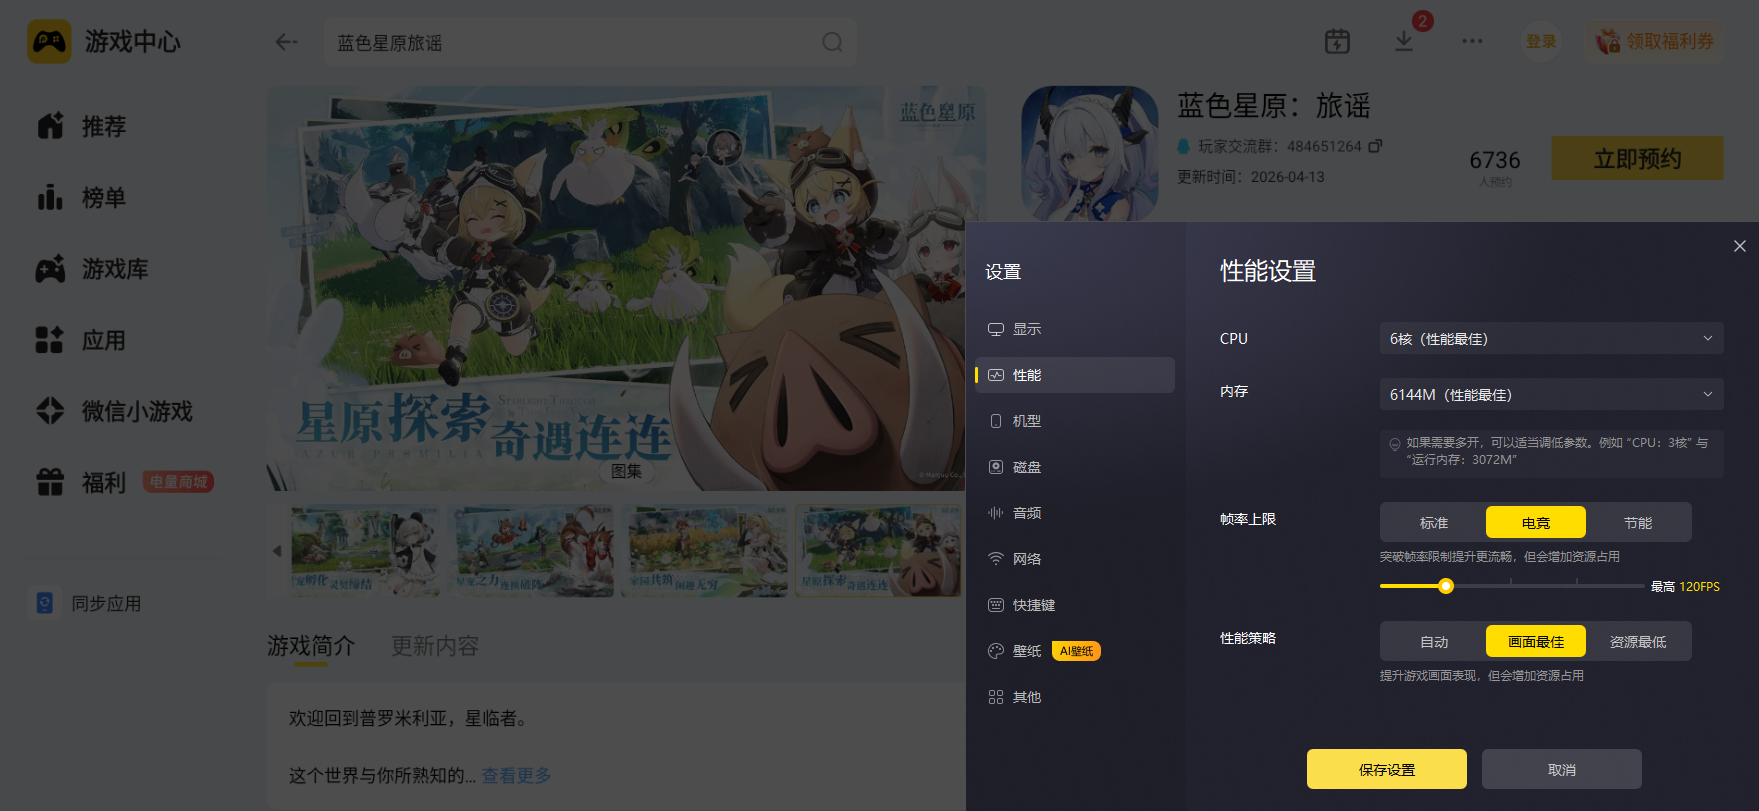Open the first gallery thumbnail
The width and height of the screenshot is (1759, 811).
click(x=365, y=551)
